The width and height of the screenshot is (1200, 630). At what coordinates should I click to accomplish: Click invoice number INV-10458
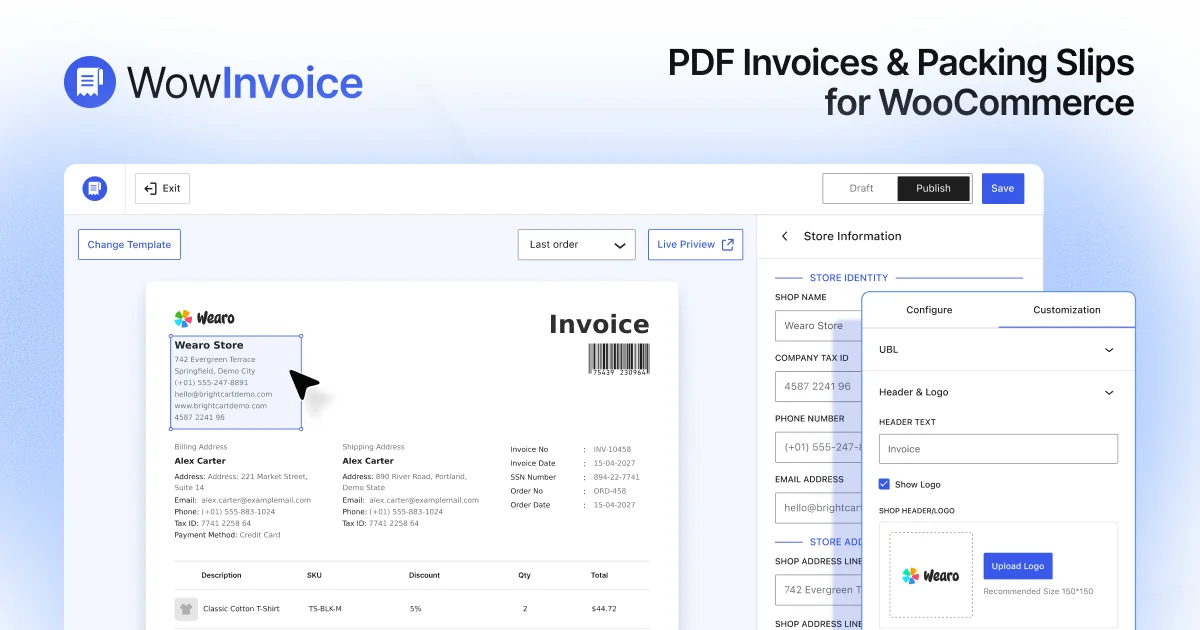click(x=612, y=449)
